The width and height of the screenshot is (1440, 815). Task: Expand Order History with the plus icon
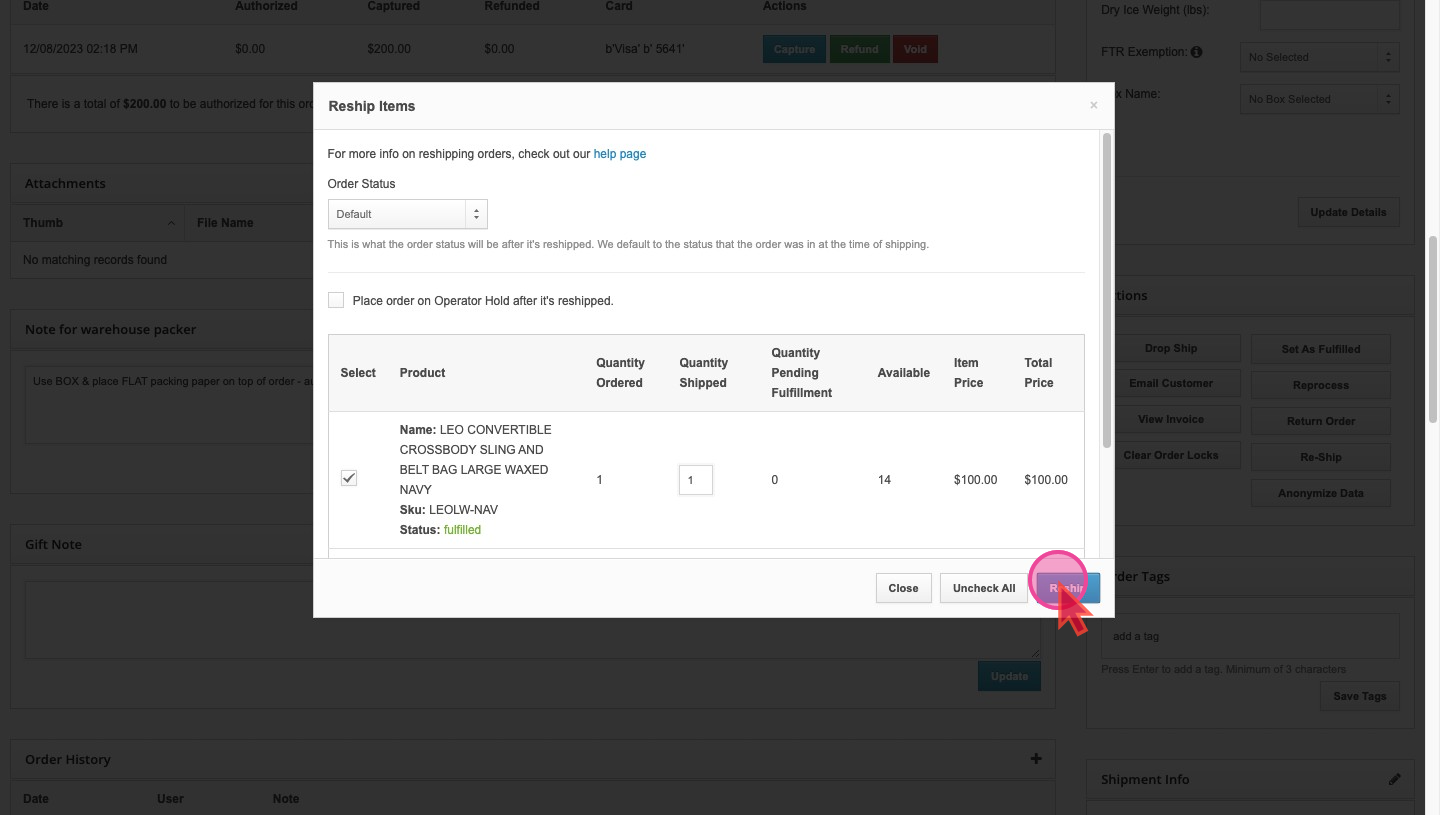point(1035,759)
